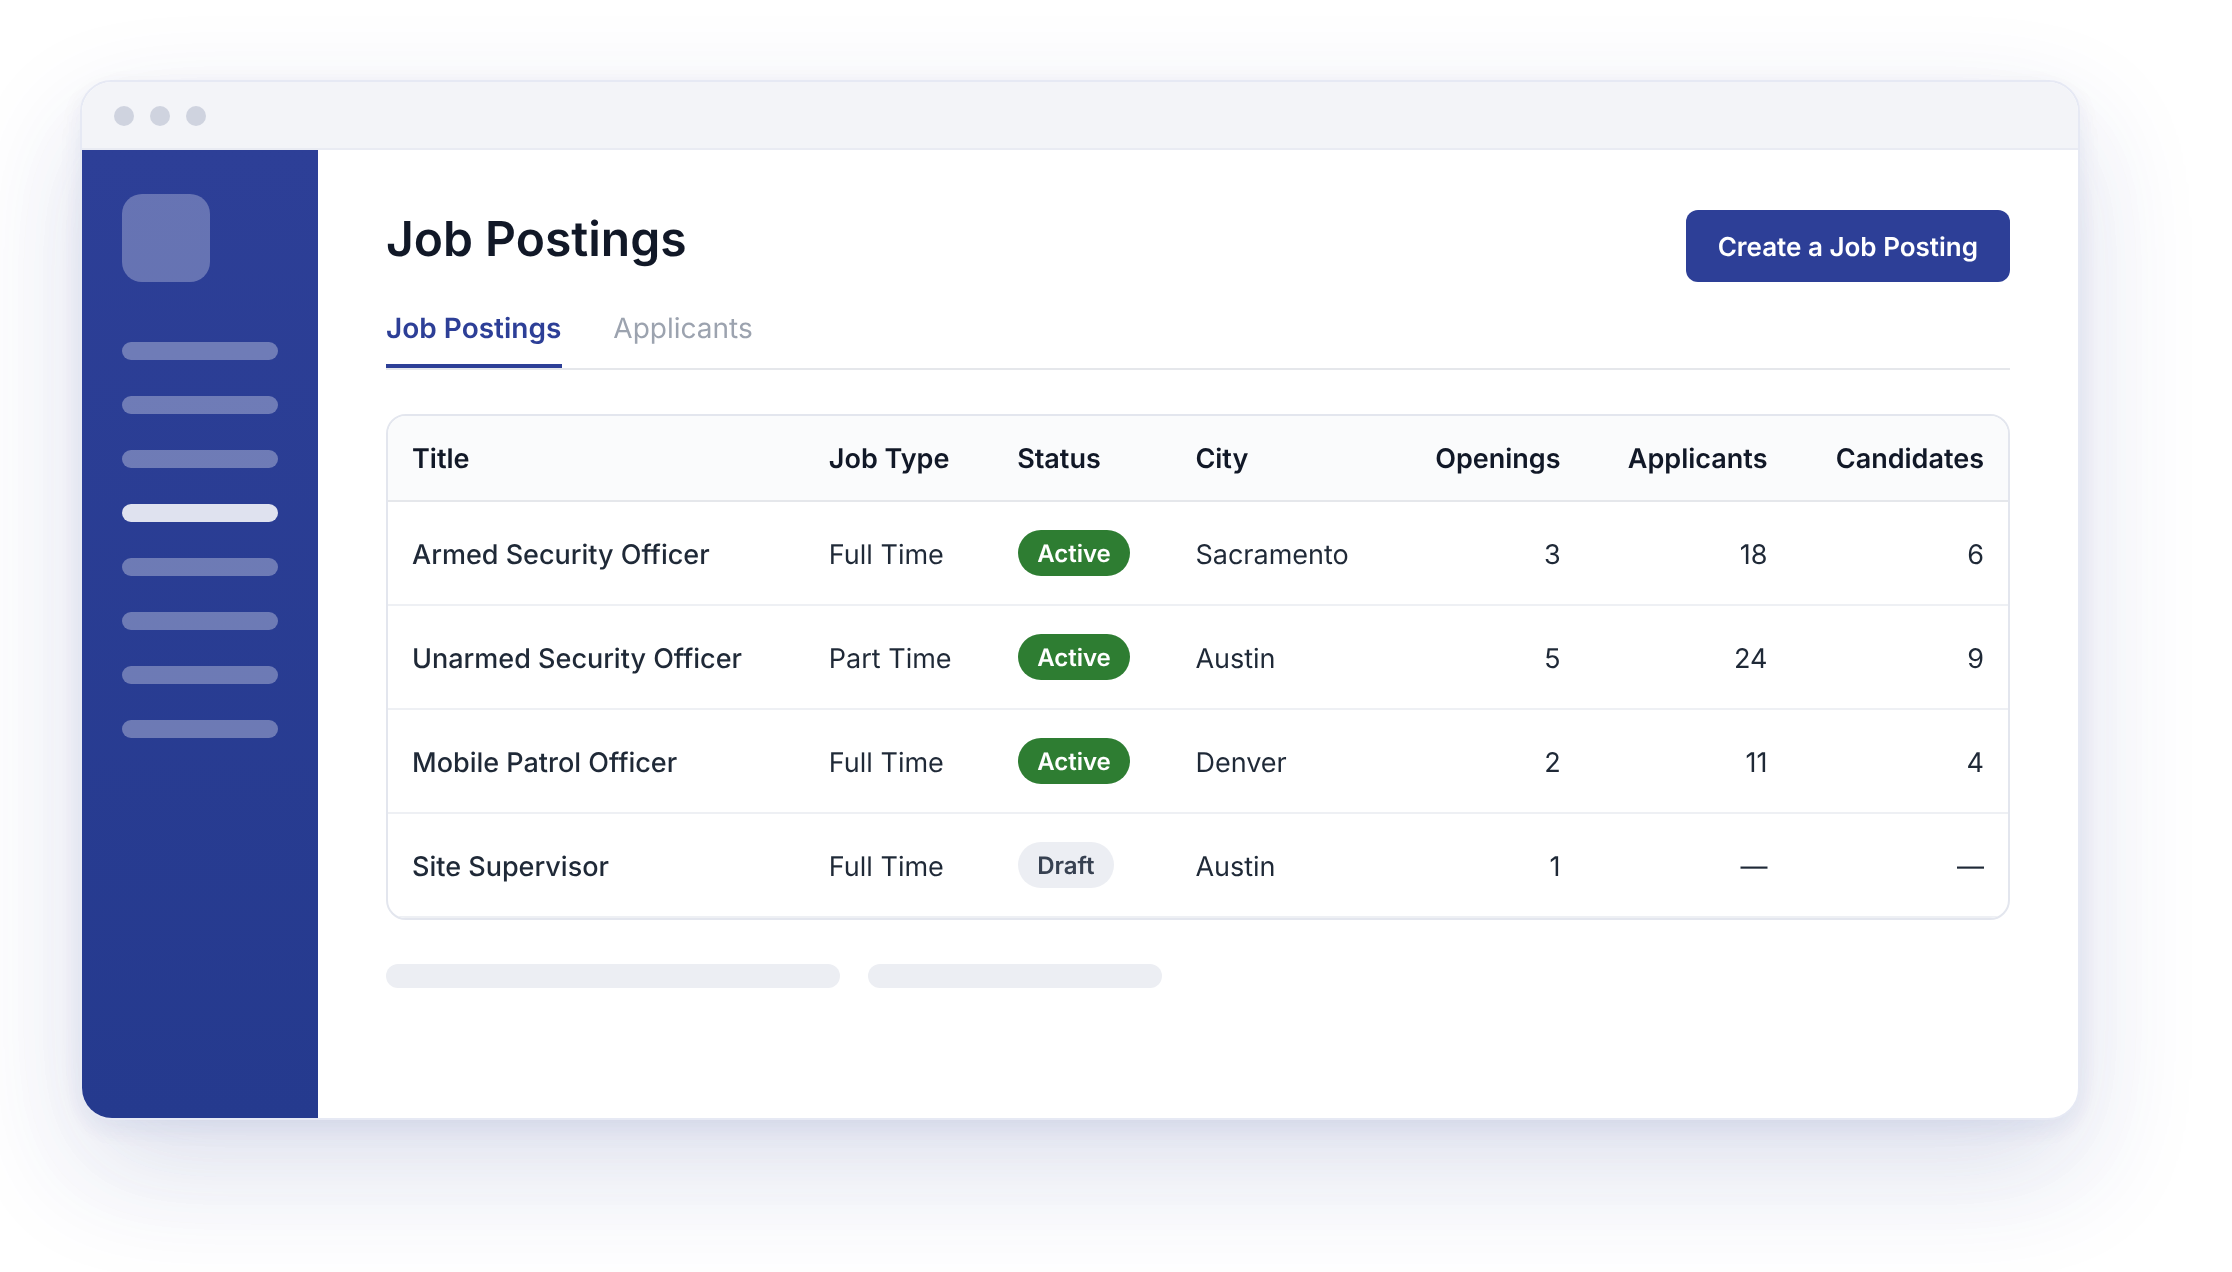The image size is (2232, 1272).
Task: Click the applicants count 11
Action: [x=1756, y=762]
